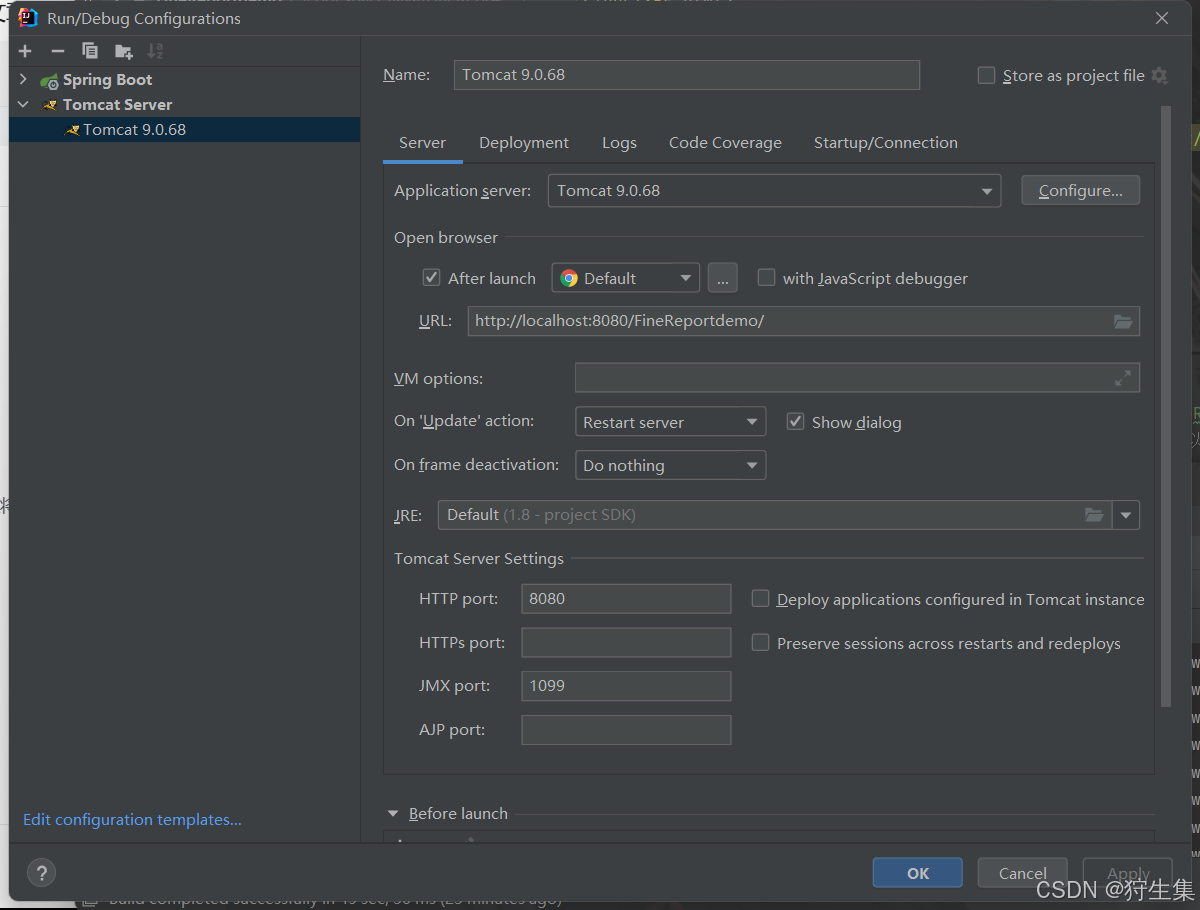
Task: Click the Name input field
Action: (686, 75)
